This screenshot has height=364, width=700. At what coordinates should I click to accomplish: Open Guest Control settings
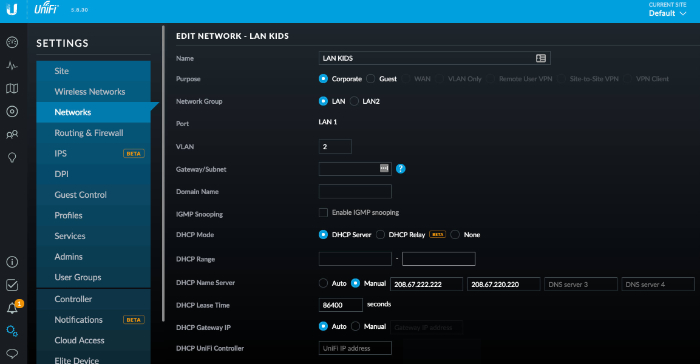pos(93,195)
